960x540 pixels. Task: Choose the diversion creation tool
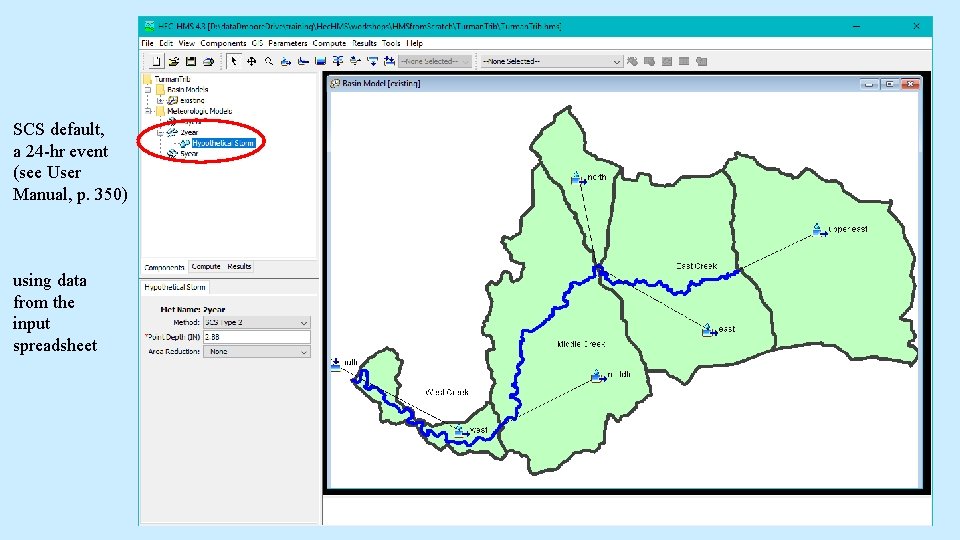click(x=354, y=61)
